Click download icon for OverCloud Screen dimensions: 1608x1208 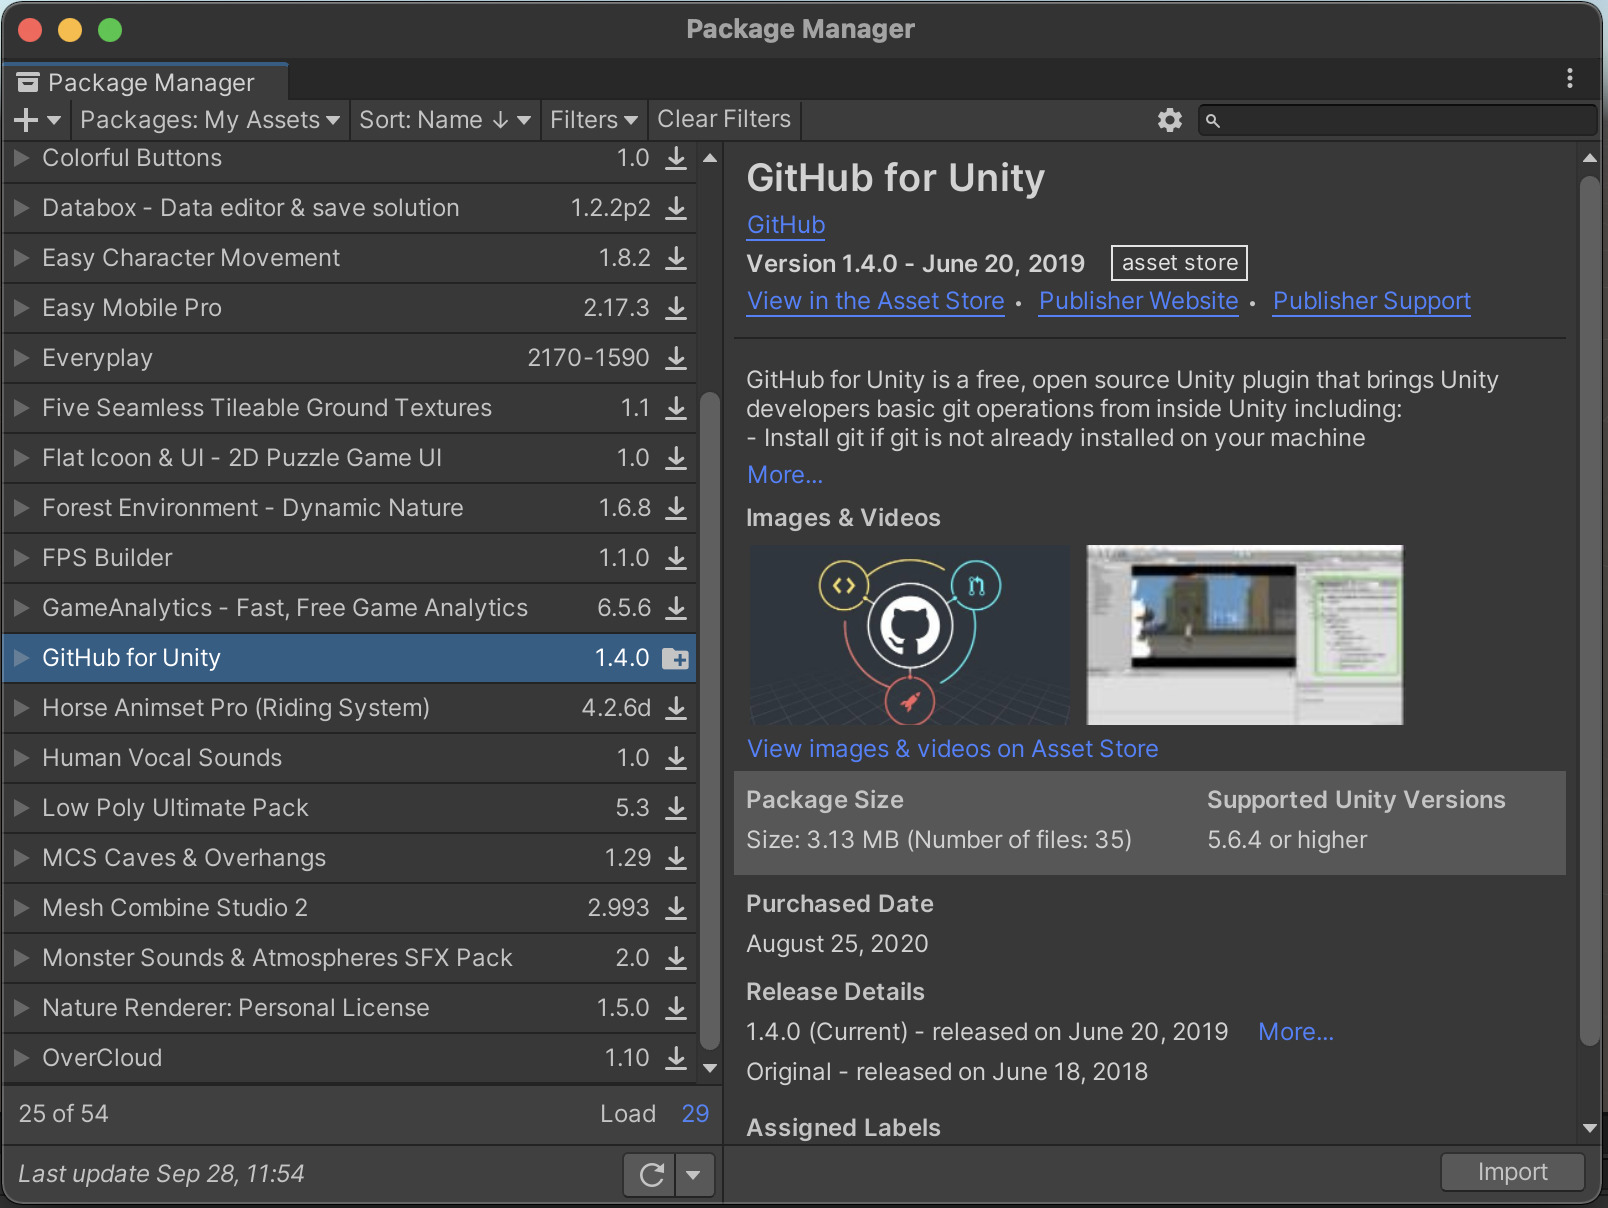pos(677,1058)
